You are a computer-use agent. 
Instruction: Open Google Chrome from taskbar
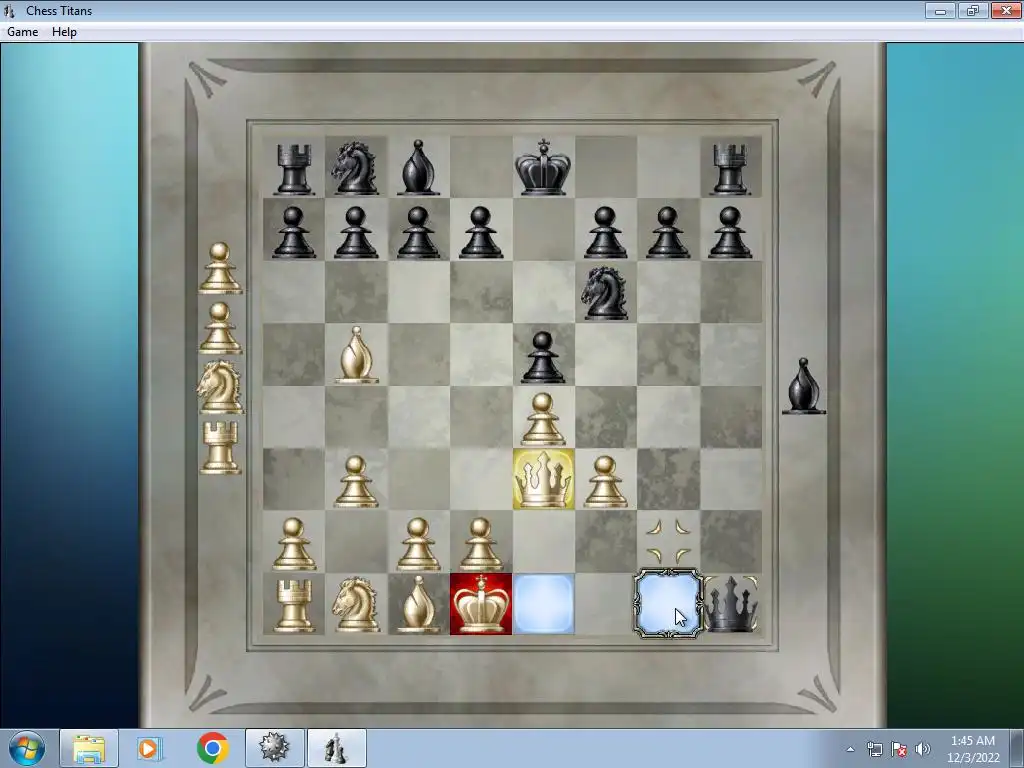click(x=212, y=748)
